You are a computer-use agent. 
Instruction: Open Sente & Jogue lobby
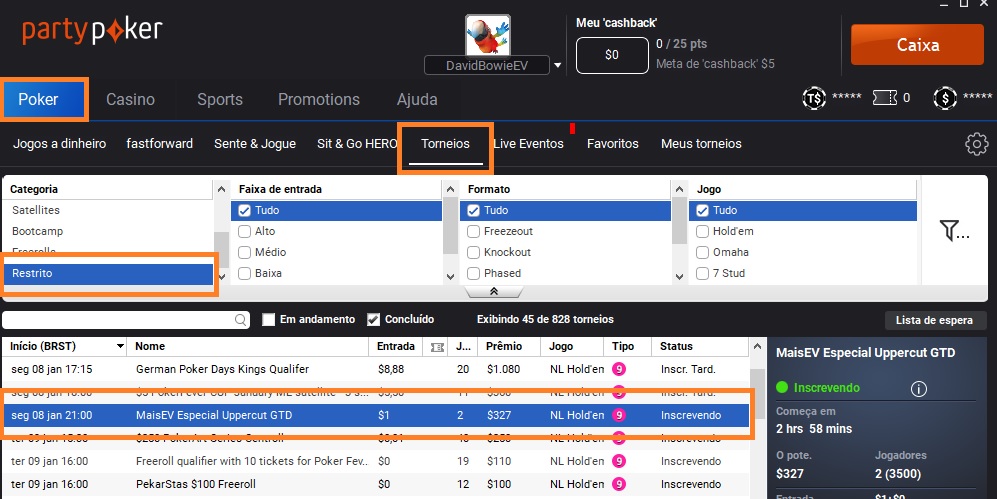pyautogui.click(x=255, y=144)
